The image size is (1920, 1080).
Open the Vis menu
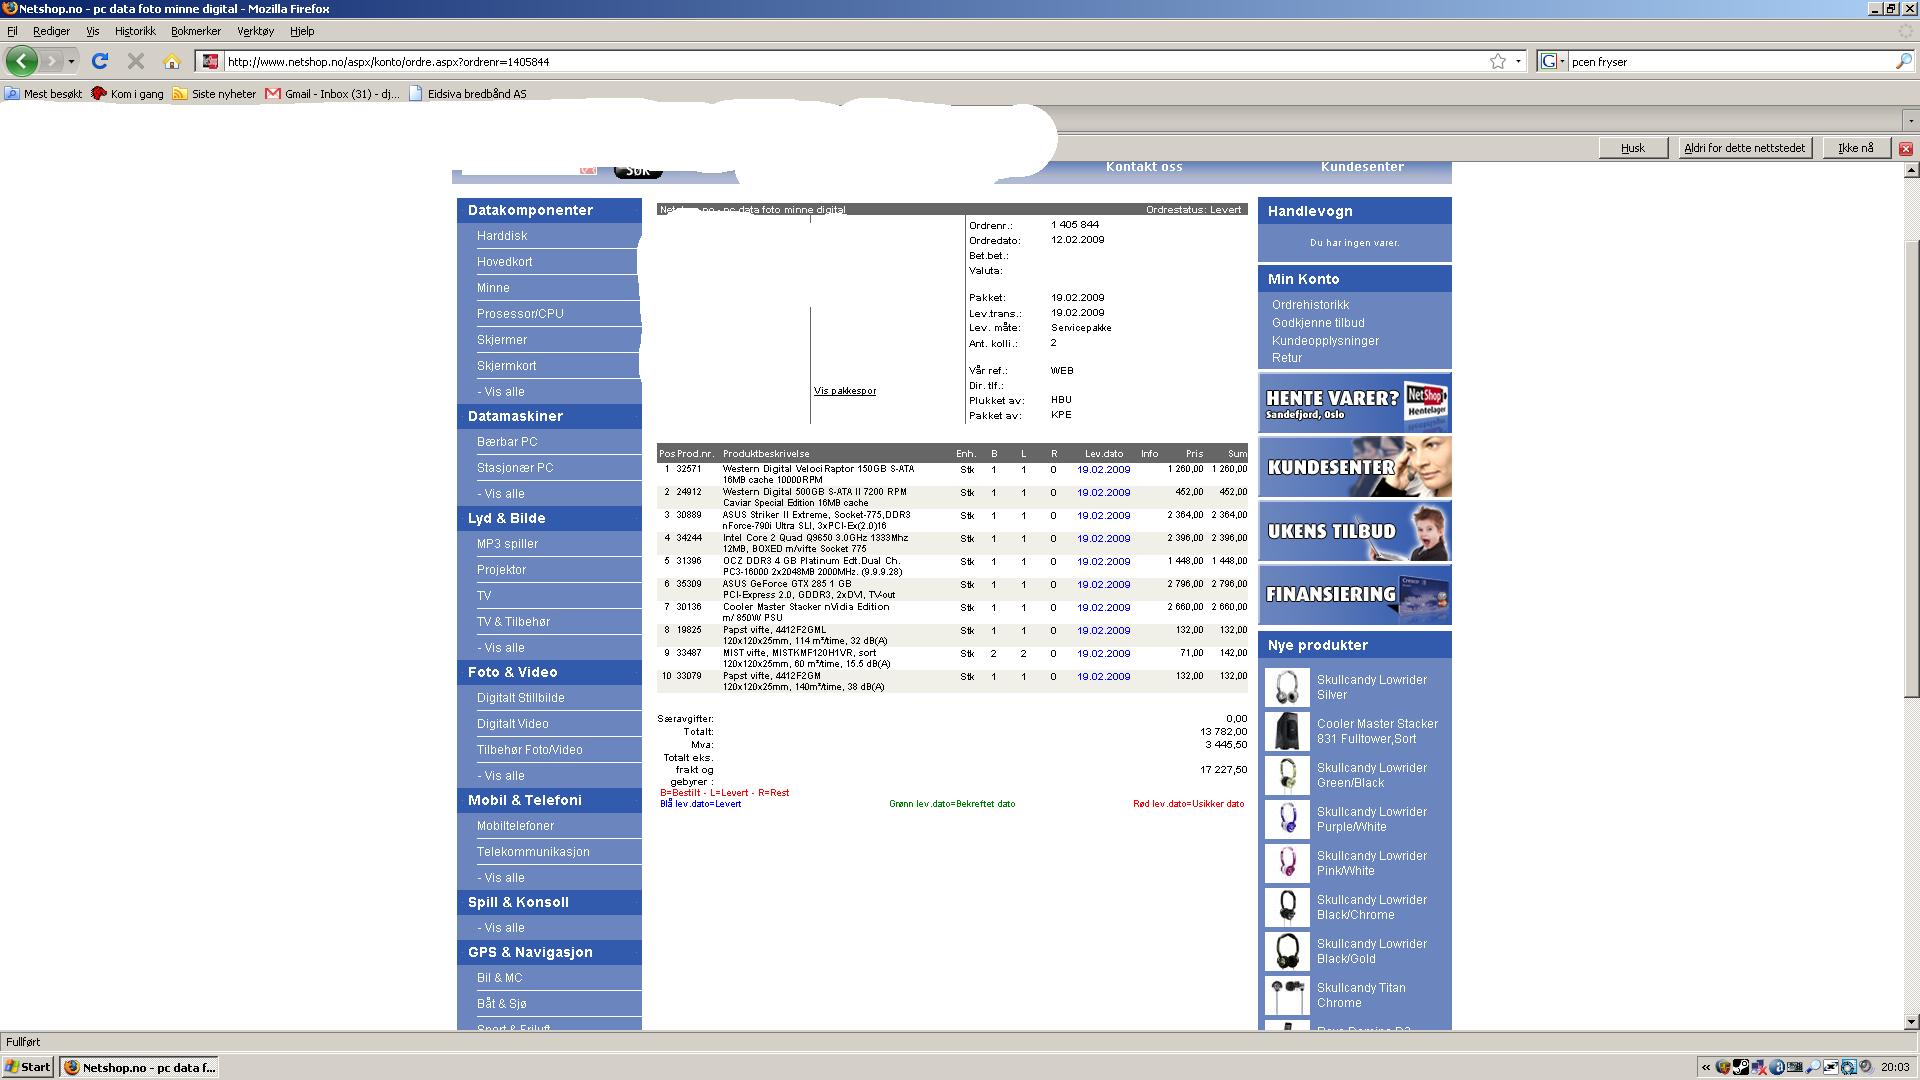[92, 31]
